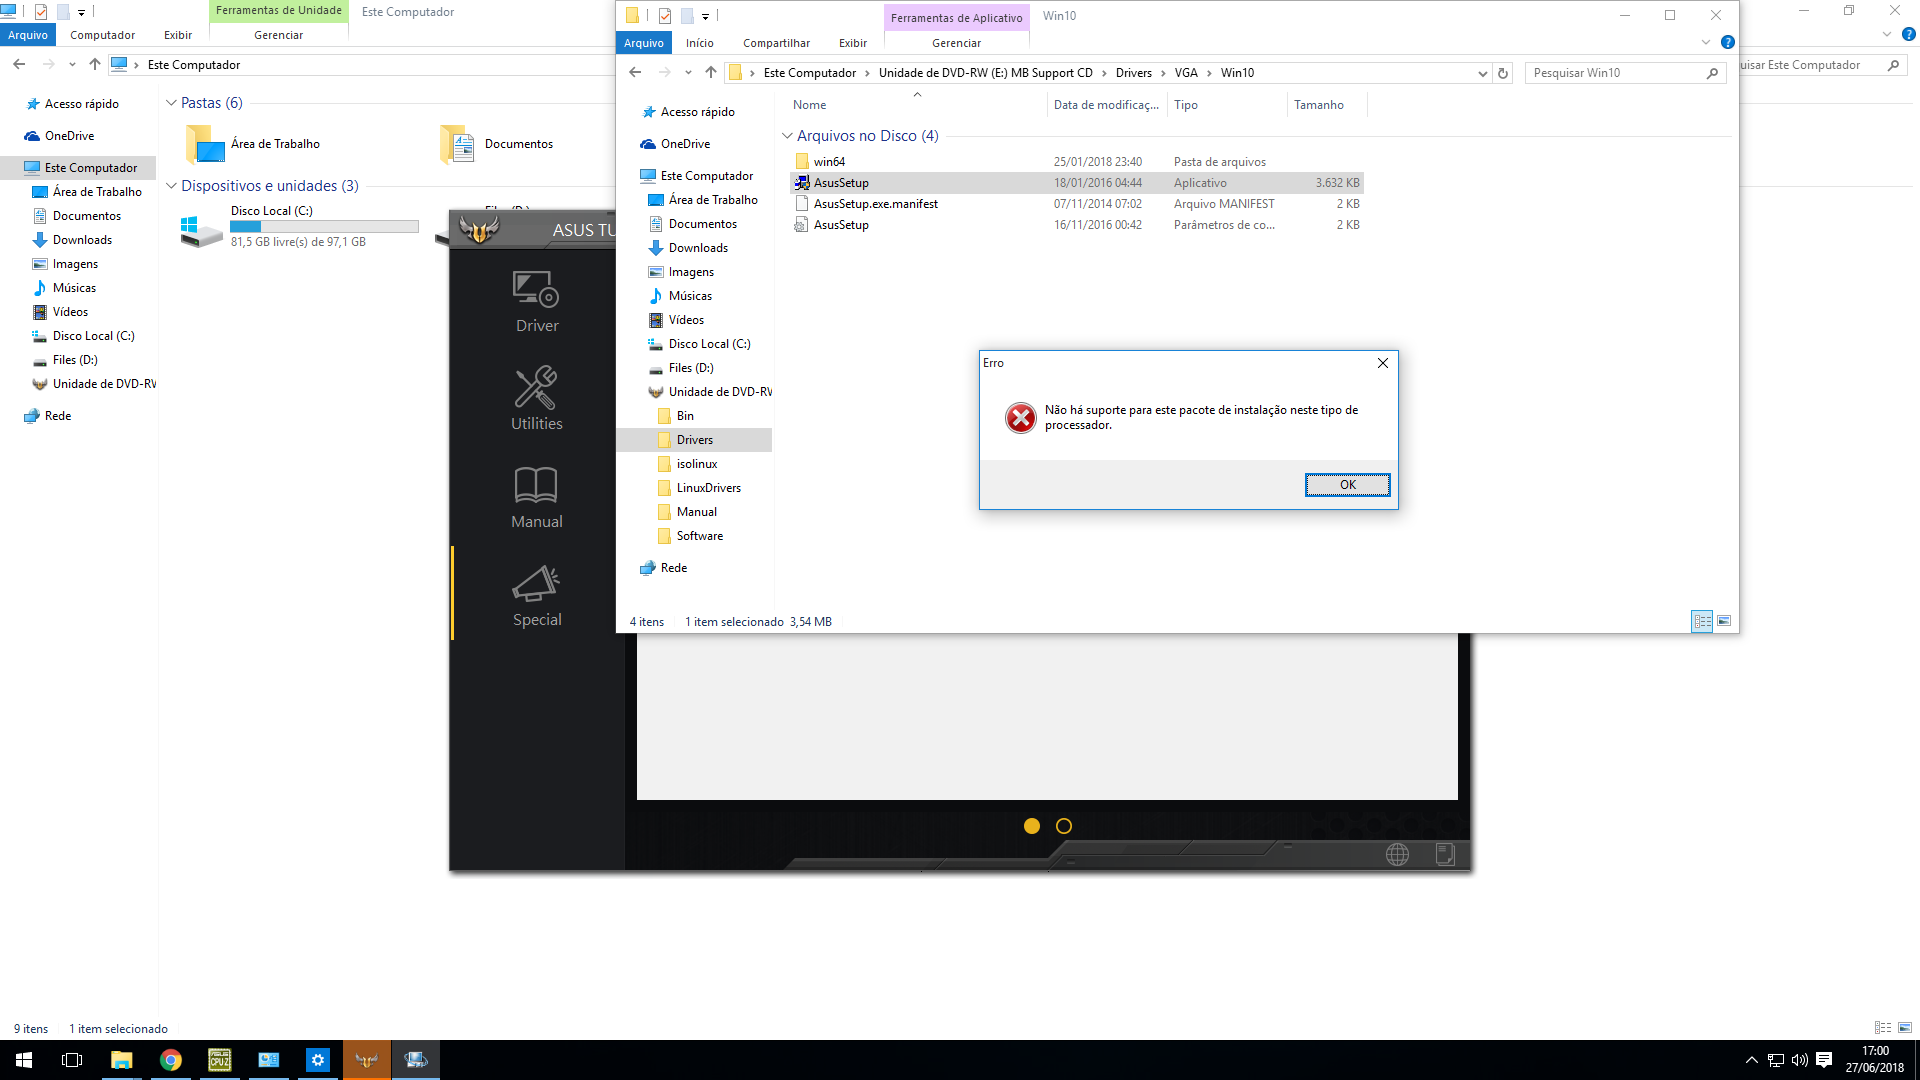Viewport: 1920px width, 1080px height.
Task: Go up one folder in Win10 window
Action: [711, 72]
